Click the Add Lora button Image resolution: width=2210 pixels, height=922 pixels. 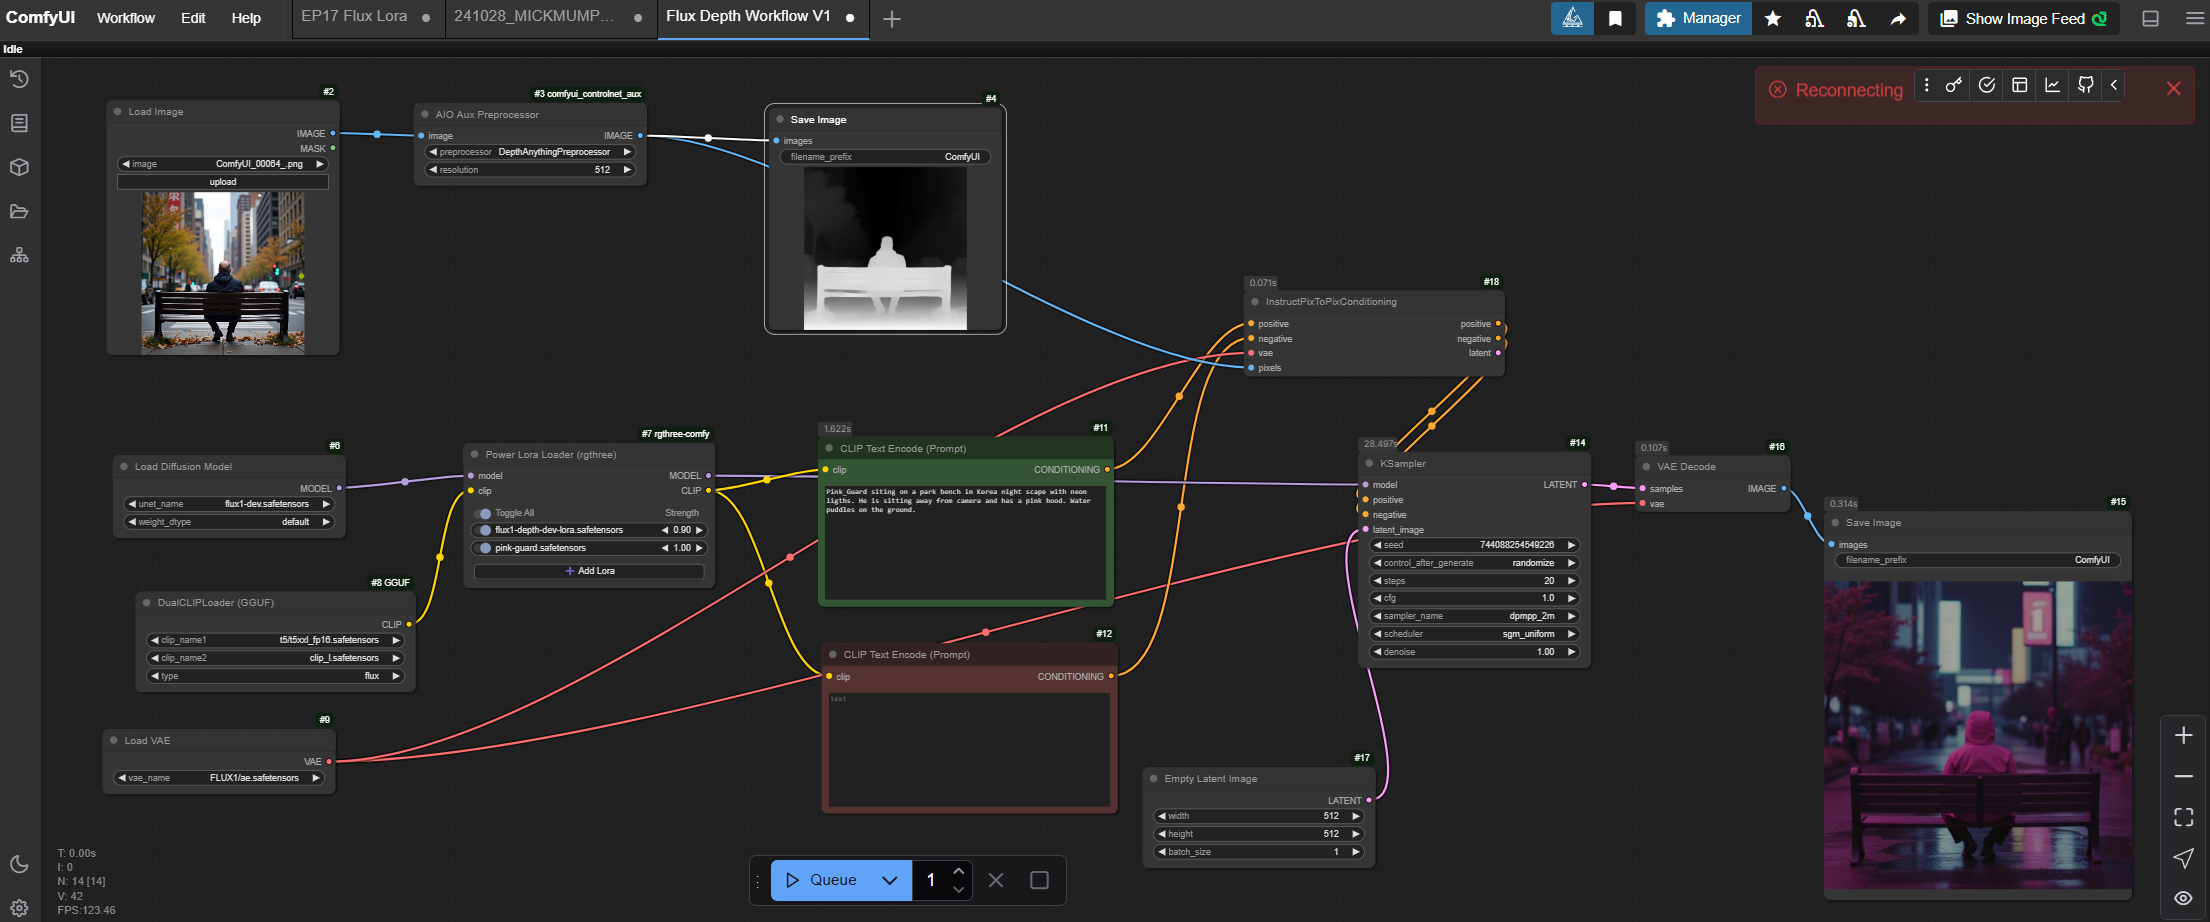589,570
